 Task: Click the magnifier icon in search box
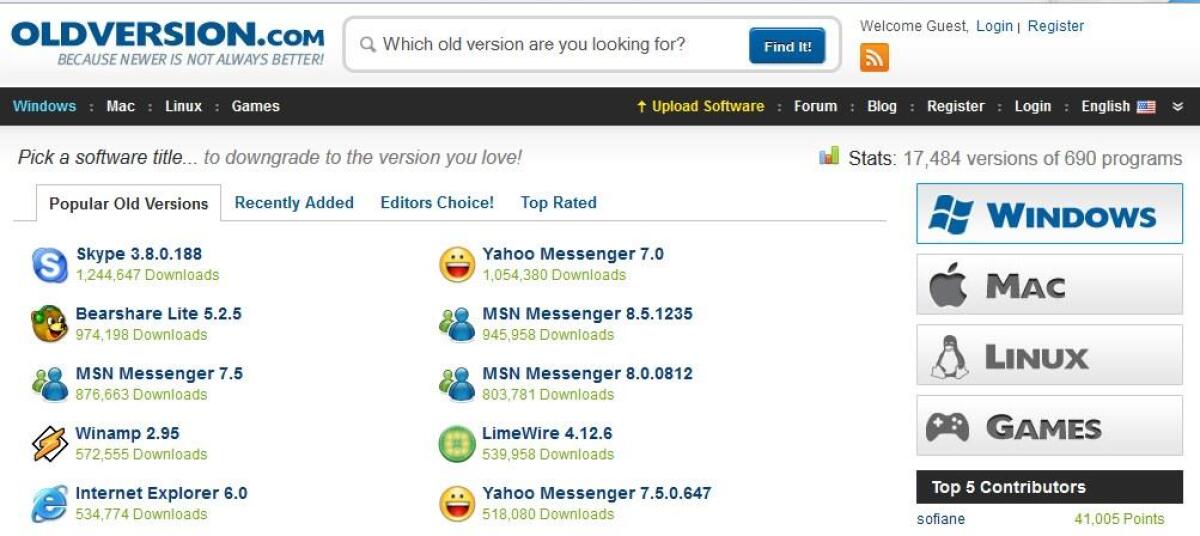pyautogui.click(x=368, y=45)
